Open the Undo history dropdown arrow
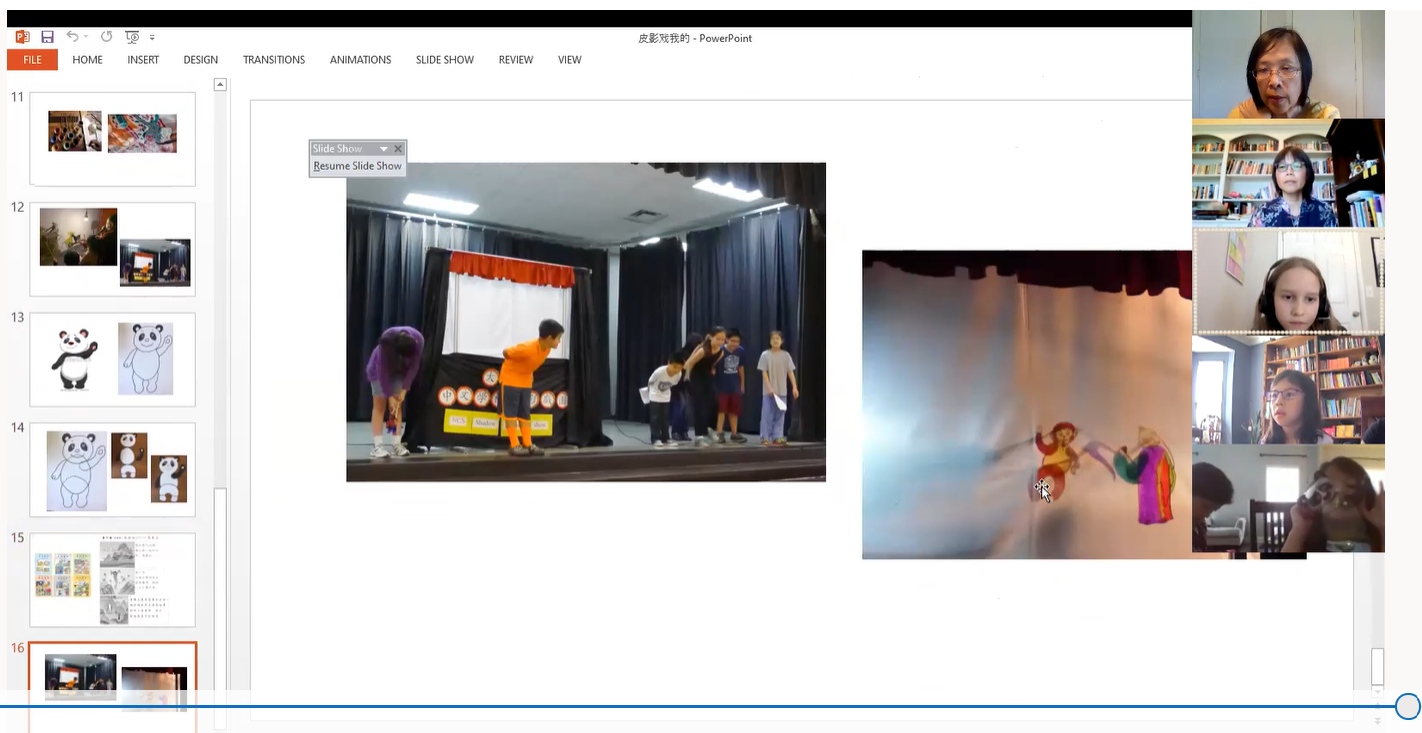 pos(87,37)
